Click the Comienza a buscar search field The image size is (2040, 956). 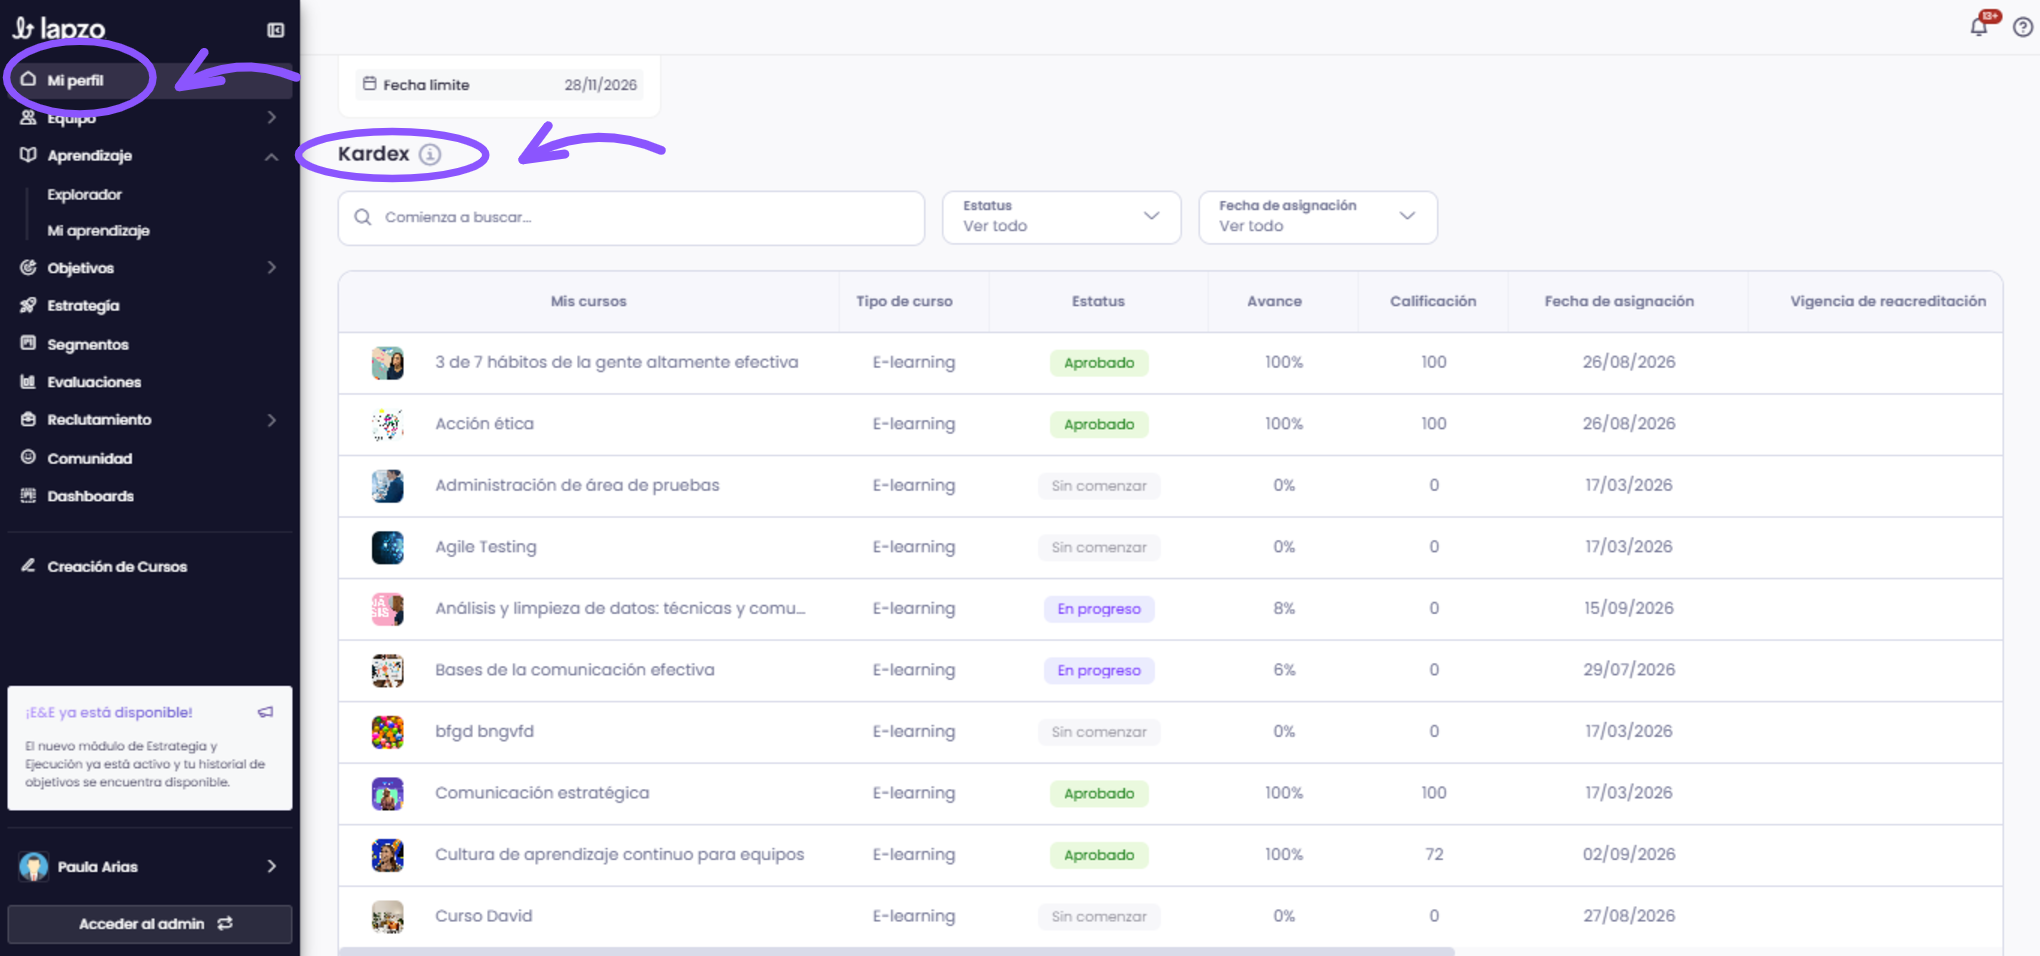(631, 217)
